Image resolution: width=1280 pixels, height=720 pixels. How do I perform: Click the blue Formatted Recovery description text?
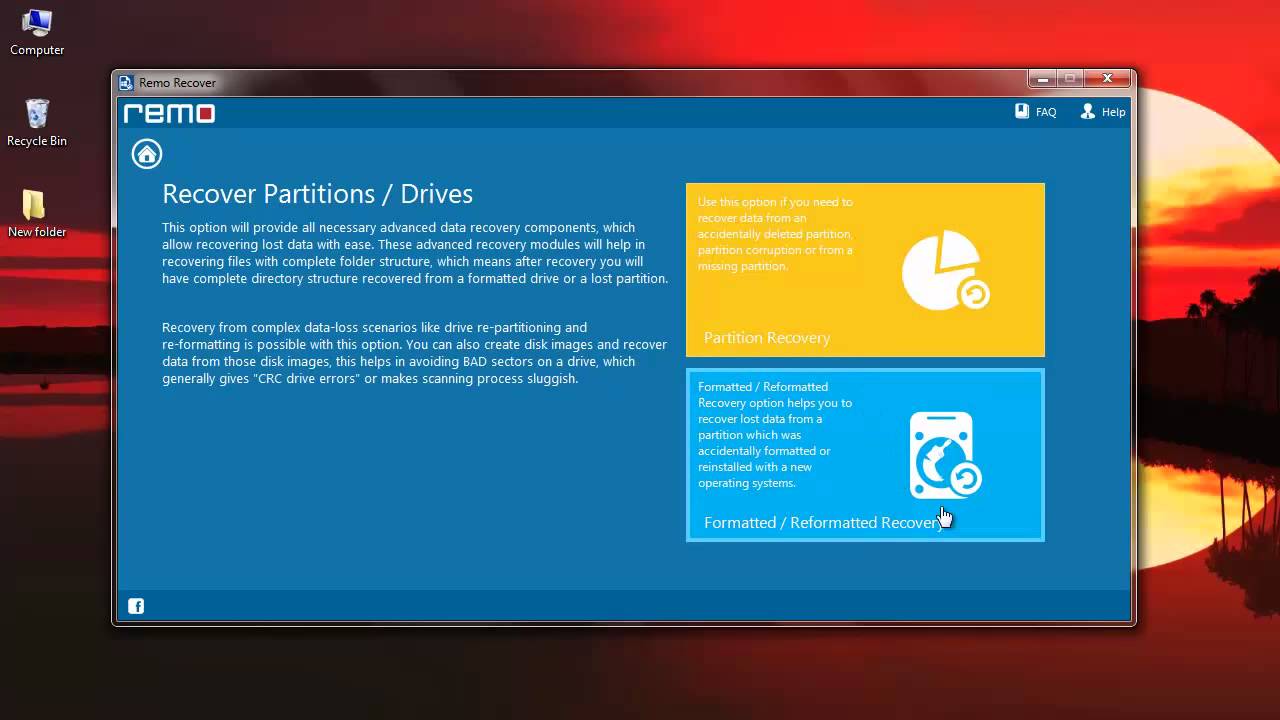(x=775, y=435)
